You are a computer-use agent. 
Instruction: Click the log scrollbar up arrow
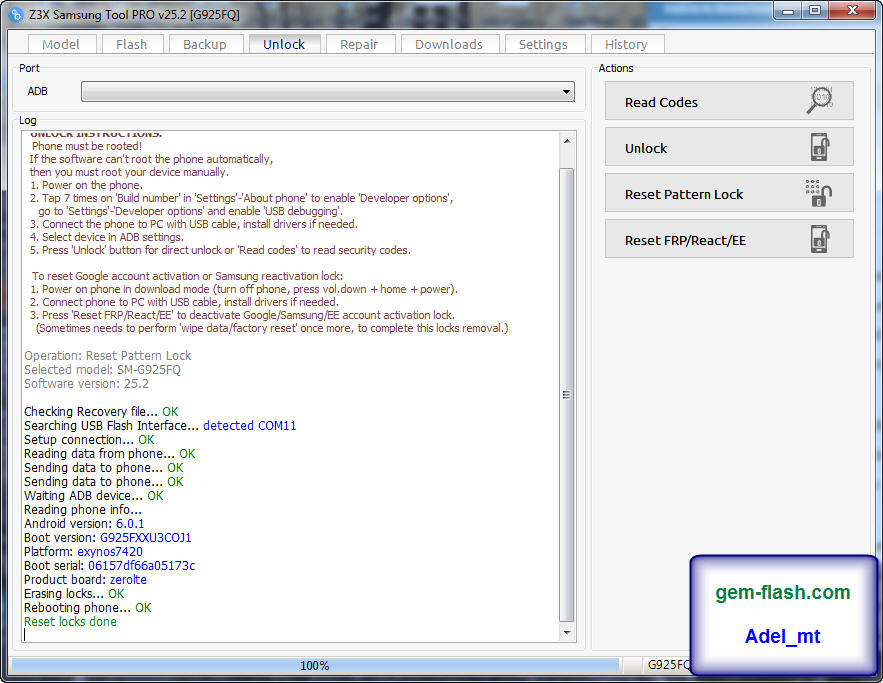[x=567, y=141]
